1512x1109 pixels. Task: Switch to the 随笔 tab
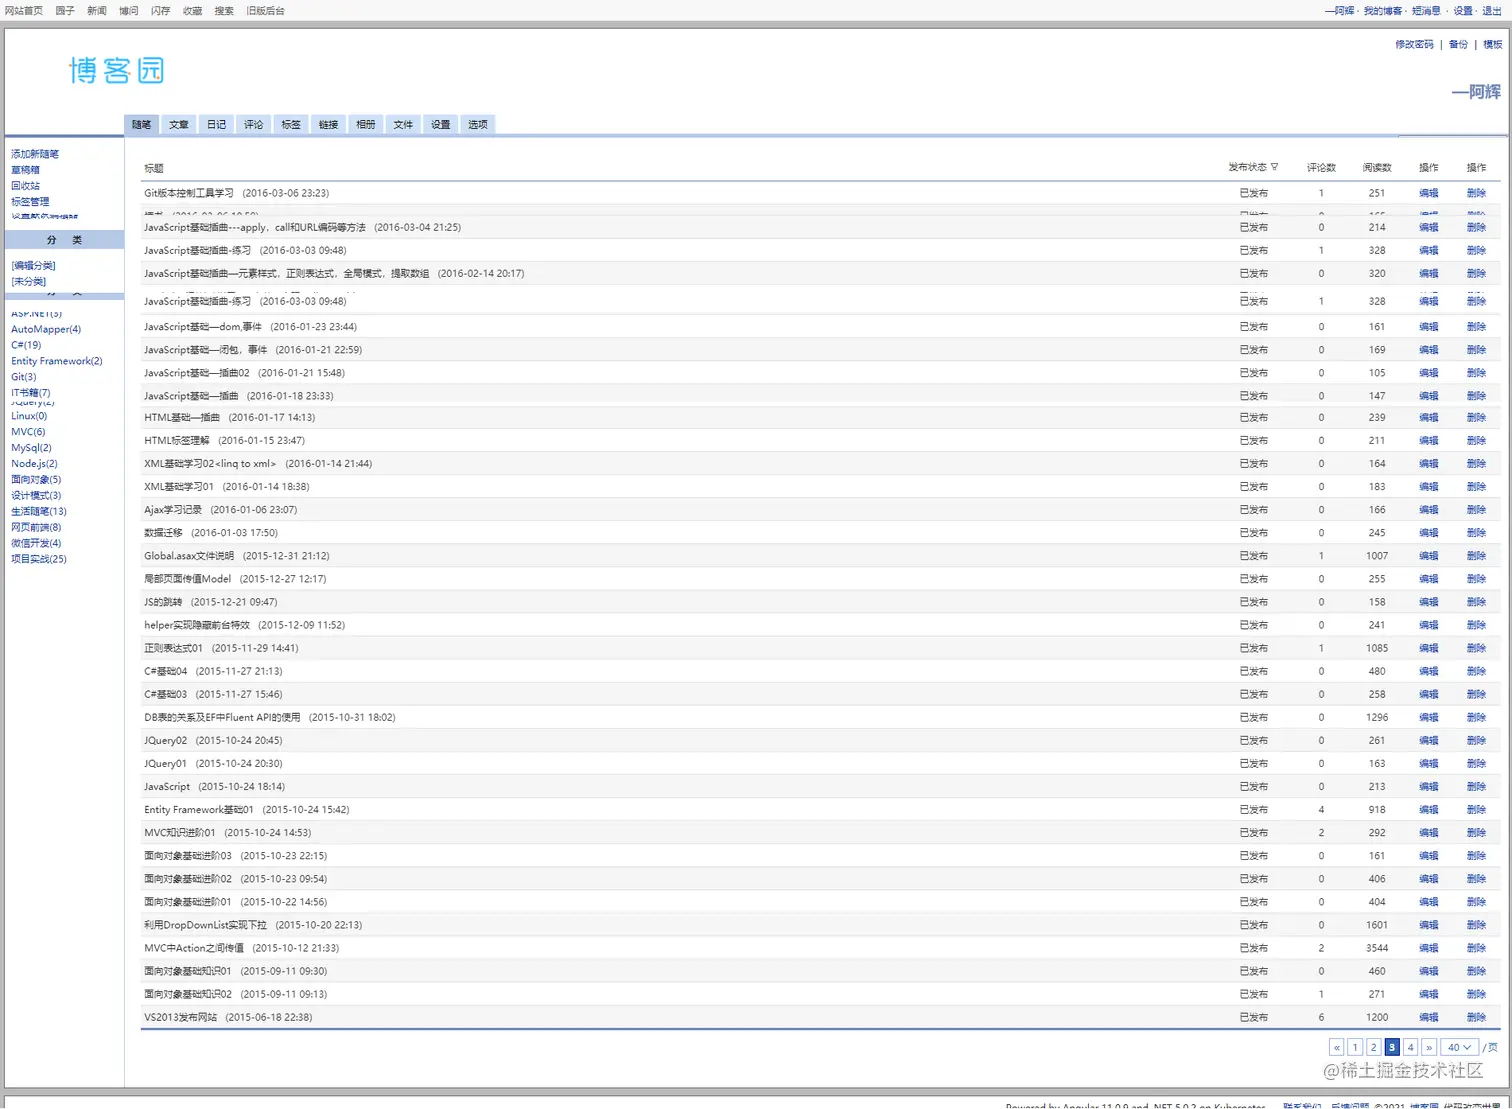pos(141,125)
